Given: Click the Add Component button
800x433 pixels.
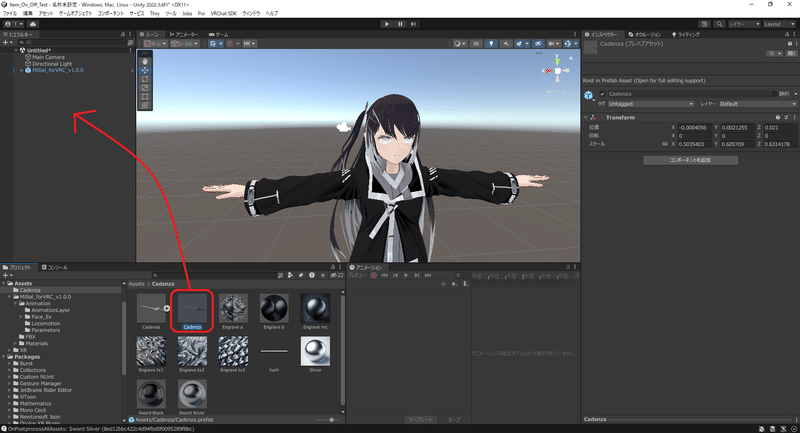Looking at the screenshot, I should [x=690, y=160].
